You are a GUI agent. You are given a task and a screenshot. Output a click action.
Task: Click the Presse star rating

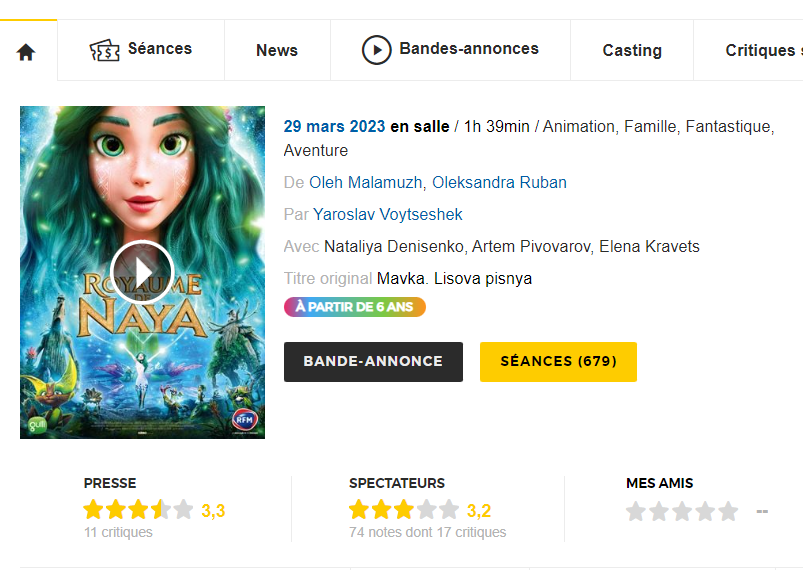tap(139, 510)
